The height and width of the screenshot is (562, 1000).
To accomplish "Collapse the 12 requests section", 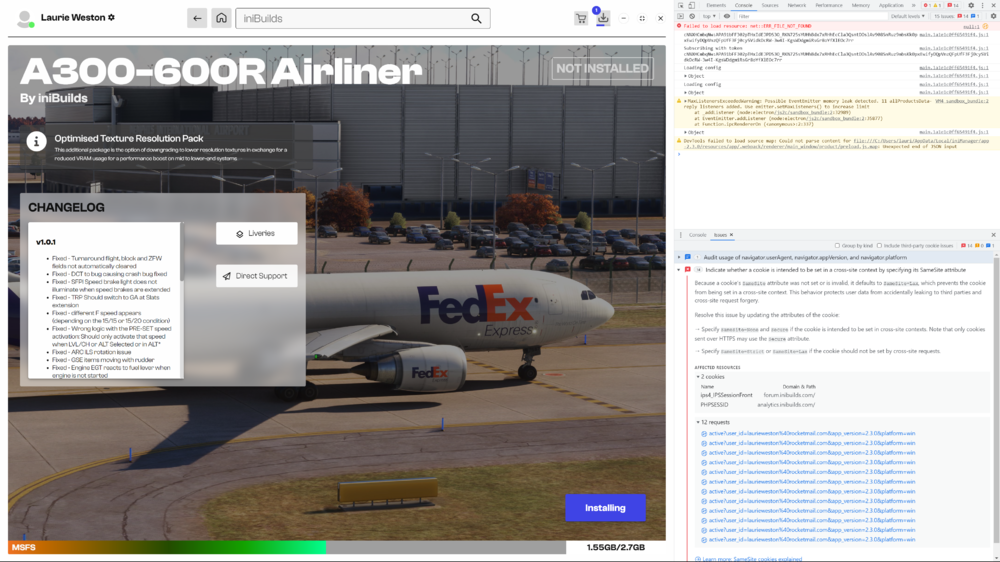I will (698, 422).
